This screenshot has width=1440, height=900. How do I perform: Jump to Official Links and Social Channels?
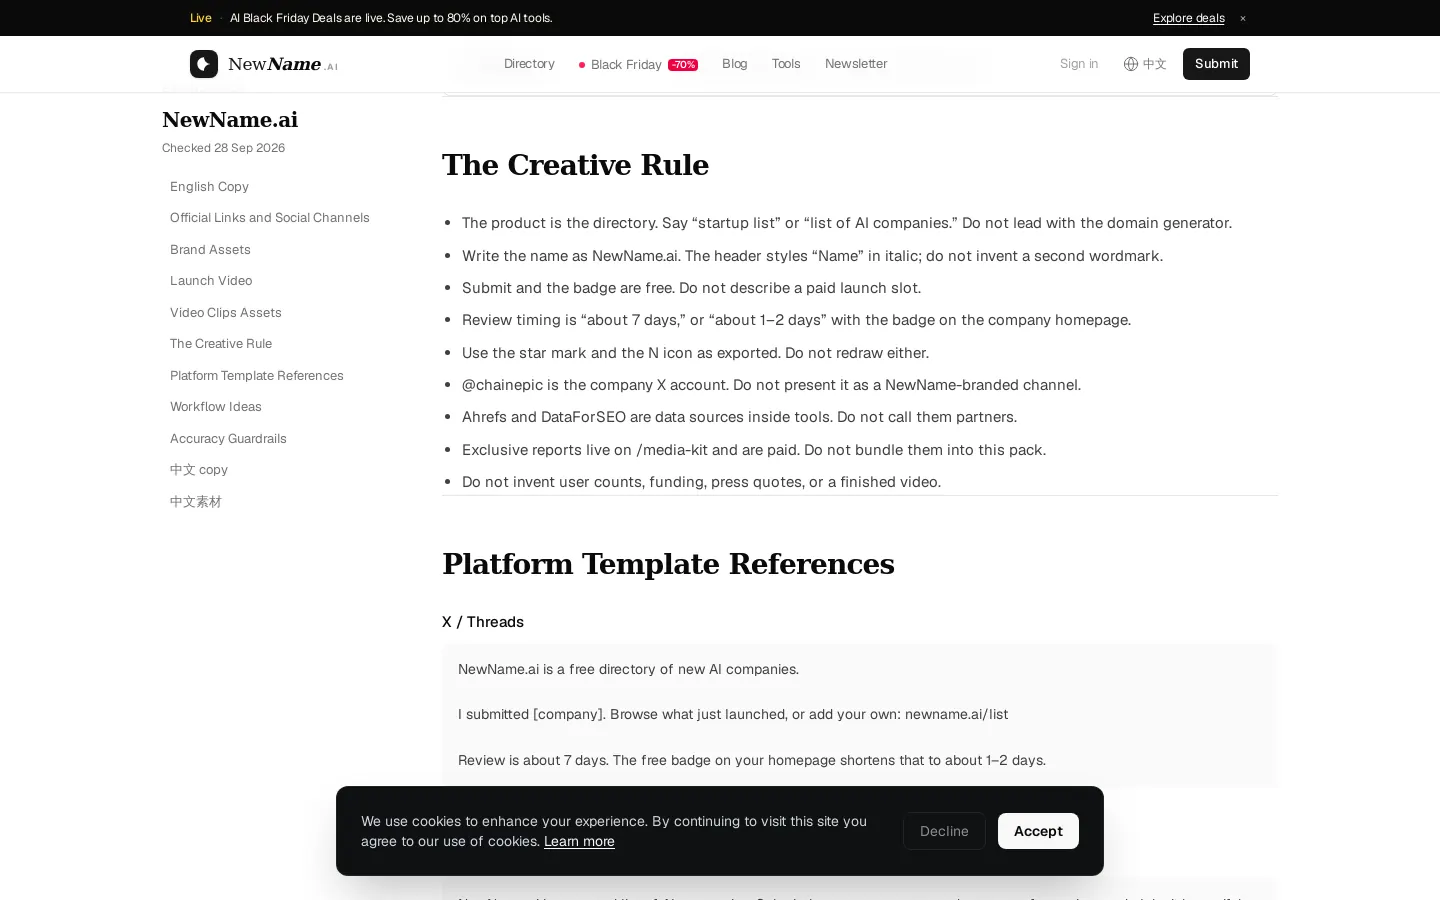[x=270, y=218]
